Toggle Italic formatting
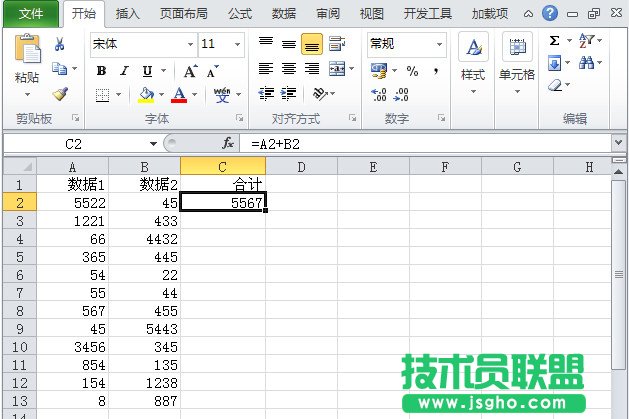The width and height of the screenshot is (629, 419). click(x=124, y=71)
